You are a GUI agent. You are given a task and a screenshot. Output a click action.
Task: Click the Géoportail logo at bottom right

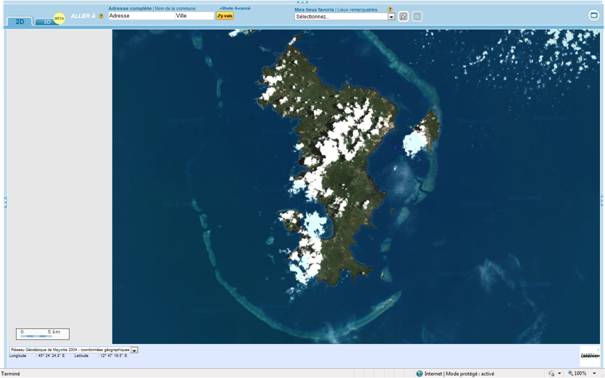click(x=590, y=356)
